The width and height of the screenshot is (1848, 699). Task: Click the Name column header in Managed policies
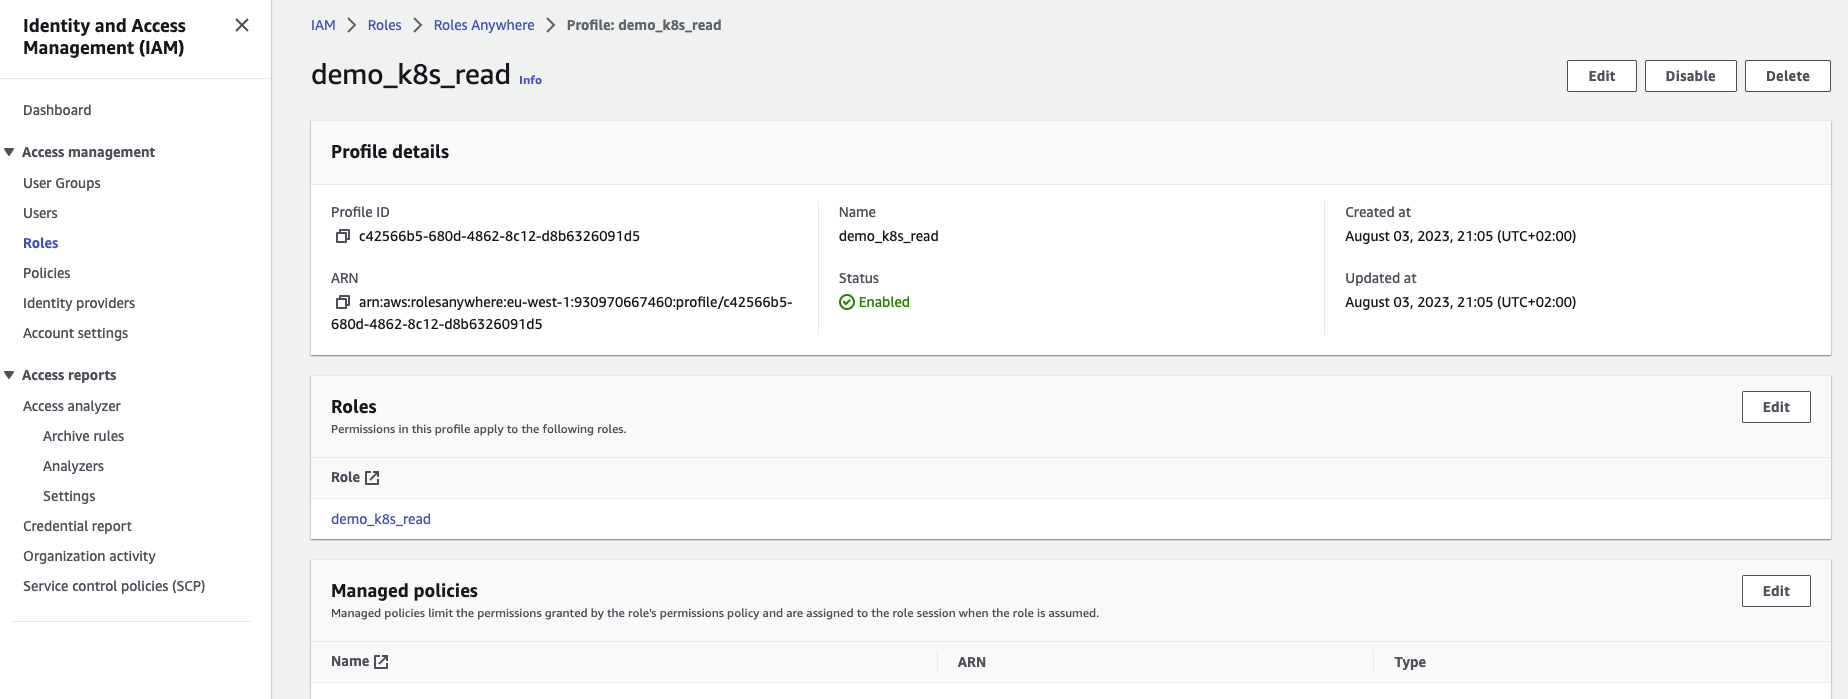click(350, 662)
